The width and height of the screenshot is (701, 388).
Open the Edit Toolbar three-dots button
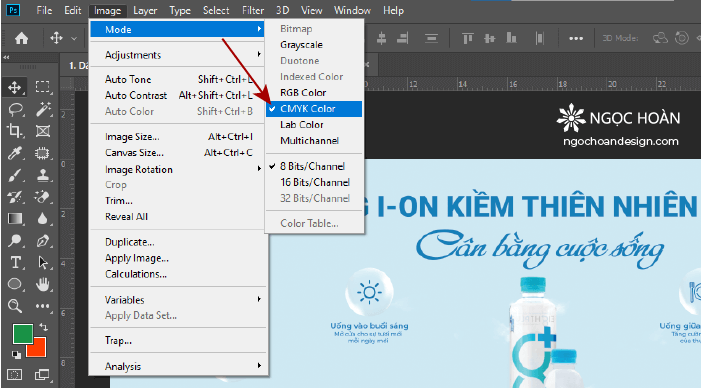(x=43, y=306)
